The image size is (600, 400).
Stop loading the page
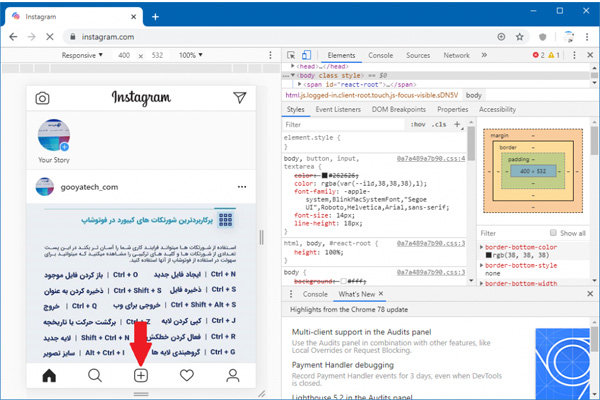[x=50, y=37]
